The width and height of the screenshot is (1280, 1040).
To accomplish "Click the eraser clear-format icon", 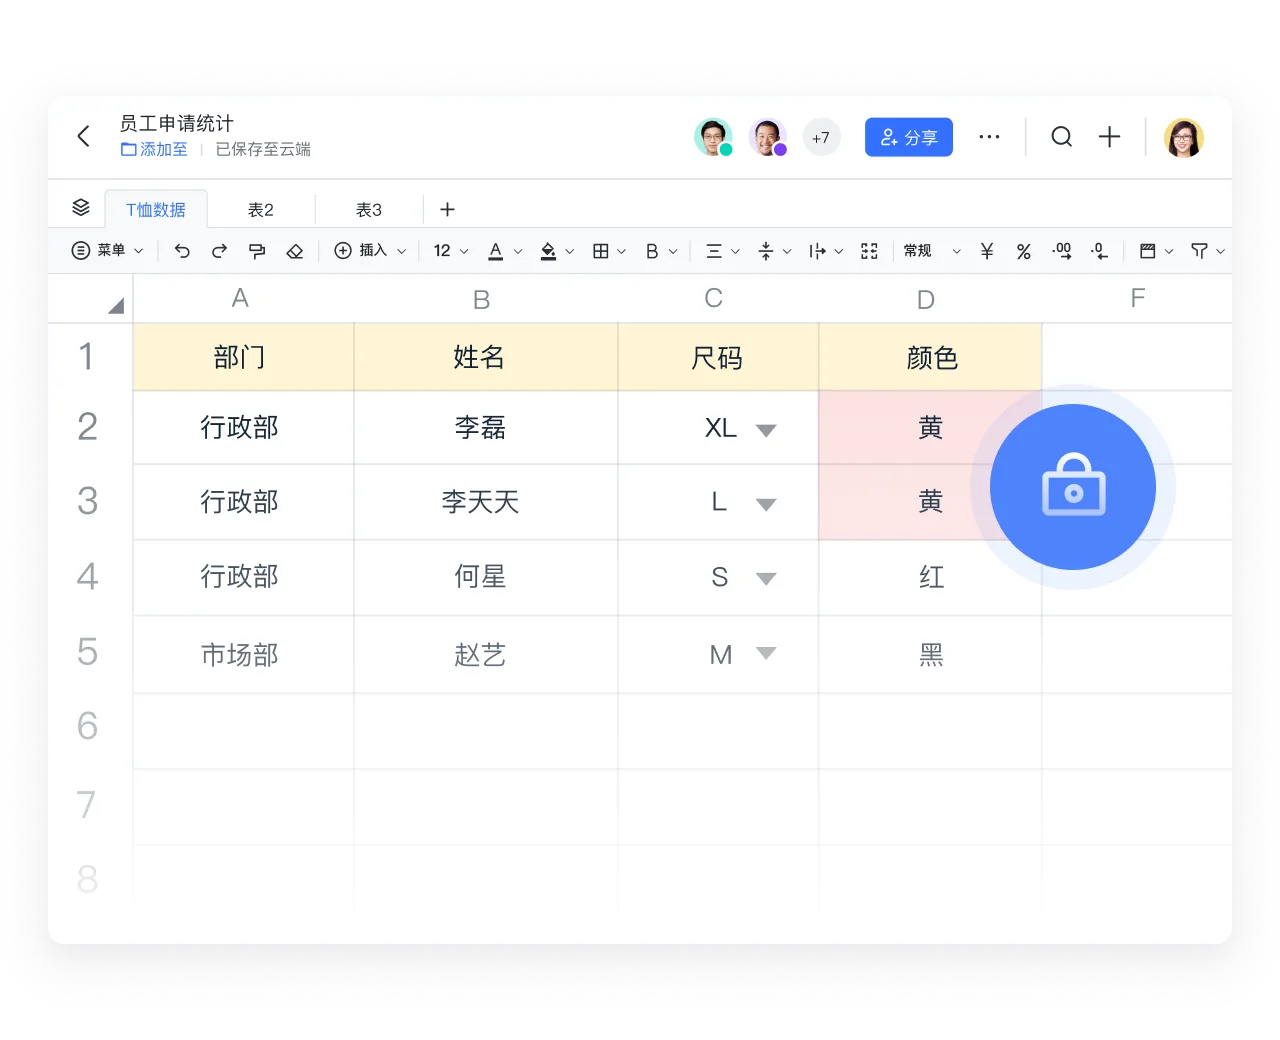I will [294, 251].
